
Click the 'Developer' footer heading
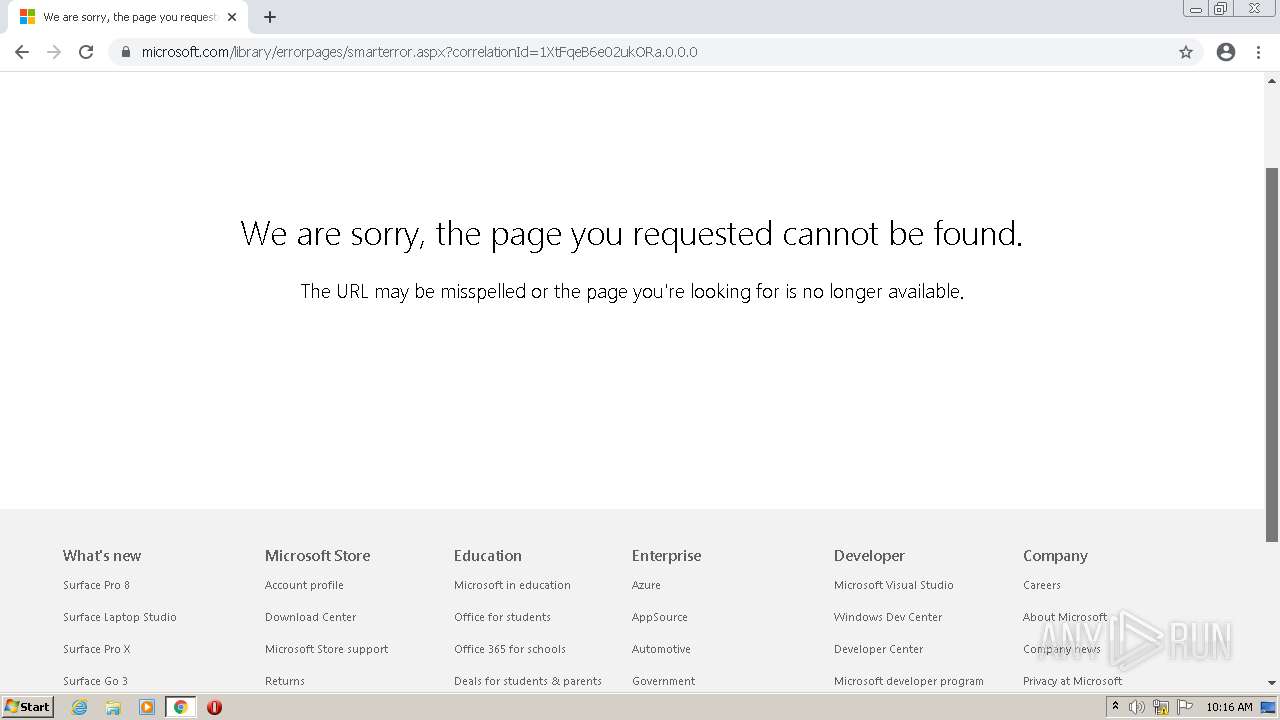tap(869, 555)
